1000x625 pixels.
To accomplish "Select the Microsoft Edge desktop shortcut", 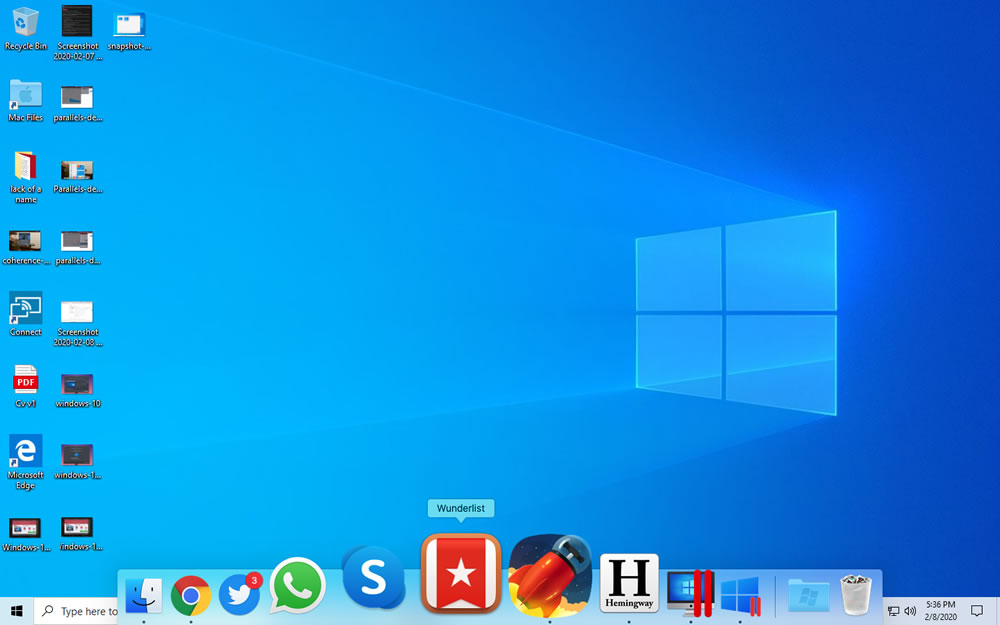I will tap(26, 462).
